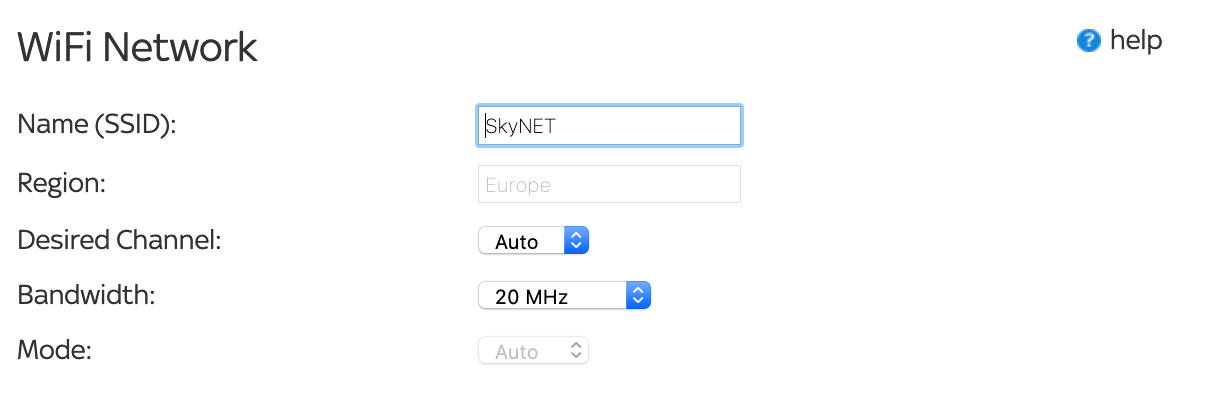Select the Auto value in Desired Channel
Viewport: 1208px width, 408px height.
tap(517, 242)
